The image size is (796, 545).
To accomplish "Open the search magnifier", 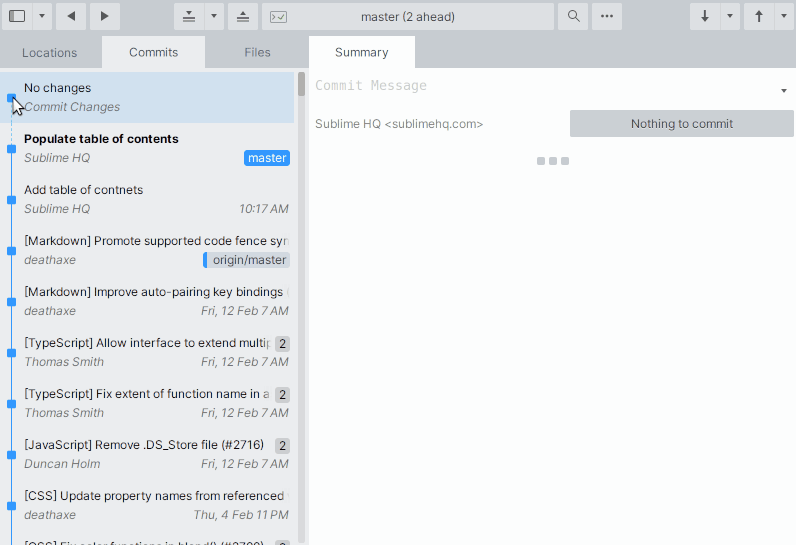I will [573, 16].
